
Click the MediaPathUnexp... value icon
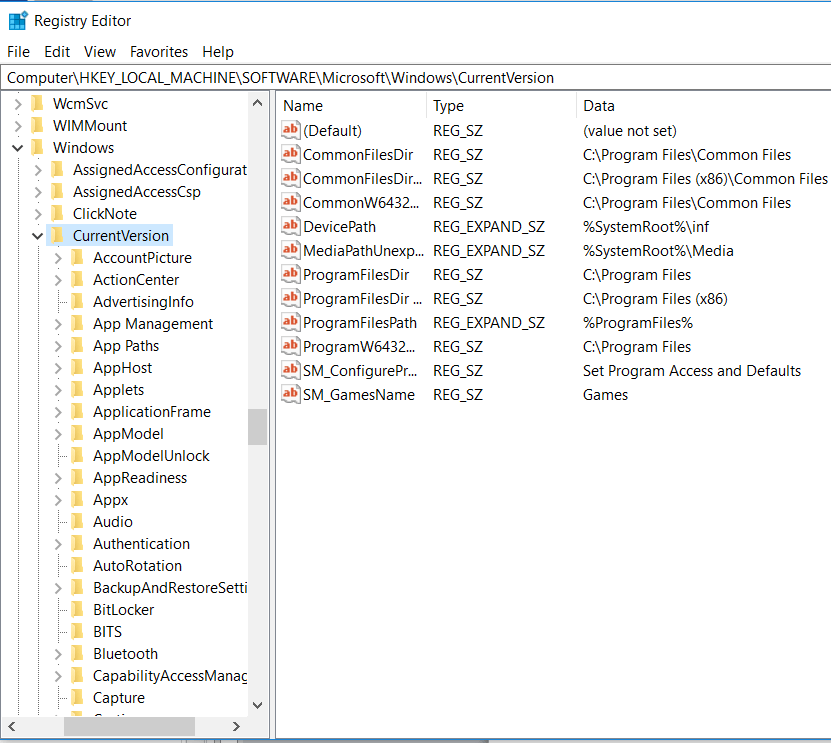(290, 250)
